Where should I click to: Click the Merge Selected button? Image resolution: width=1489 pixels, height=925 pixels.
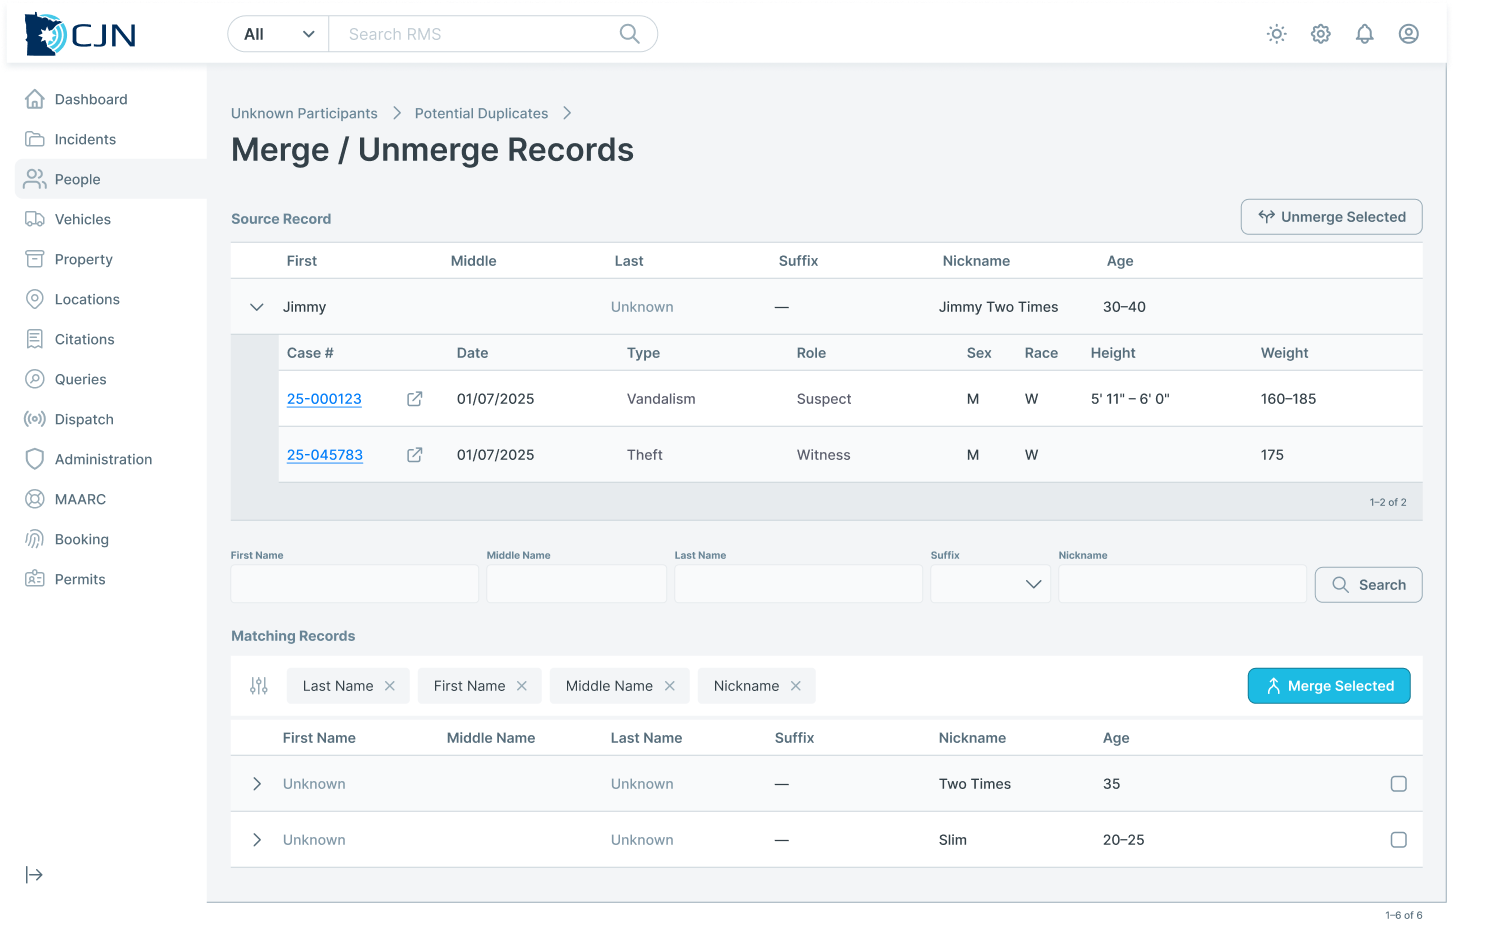tap(1329, 686)
